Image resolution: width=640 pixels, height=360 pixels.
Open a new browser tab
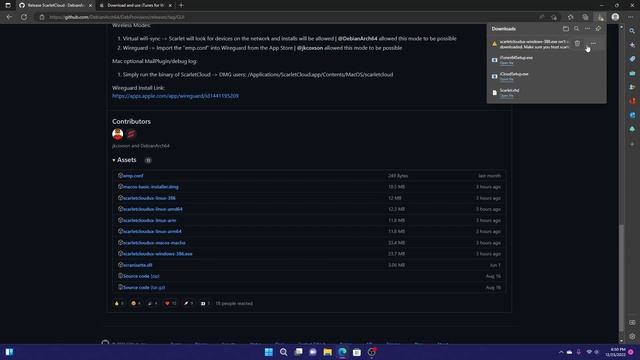[181, 5]
